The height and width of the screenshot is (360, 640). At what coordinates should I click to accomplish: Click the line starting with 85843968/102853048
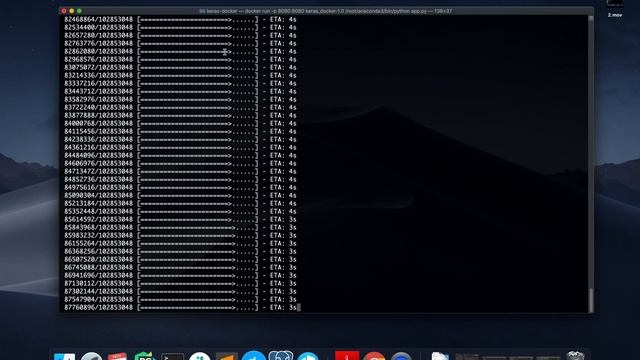[x=180, y=227]
